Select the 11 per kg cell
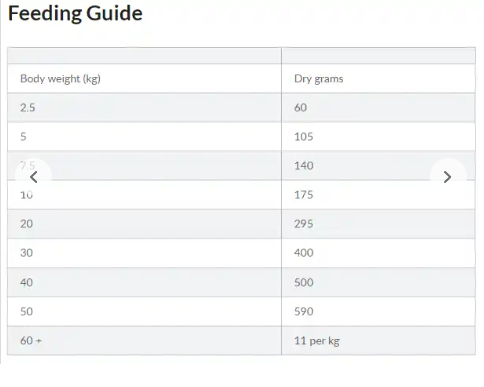Viewport: 484px width, 387px height. pos(378,341)
